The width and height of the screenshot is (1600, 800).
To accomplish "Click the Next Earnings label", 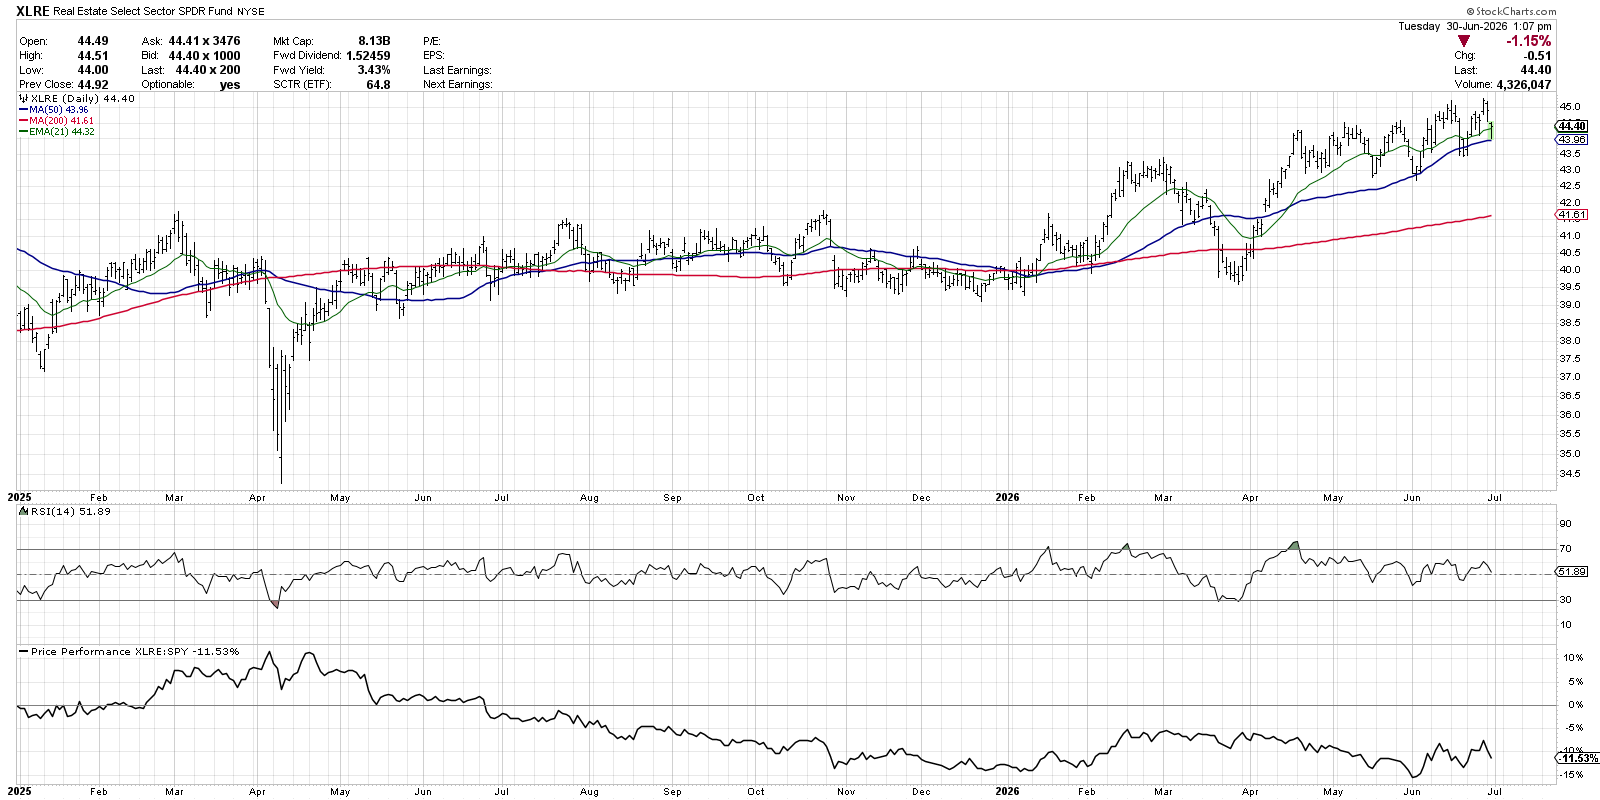I will tap(458, 85).
